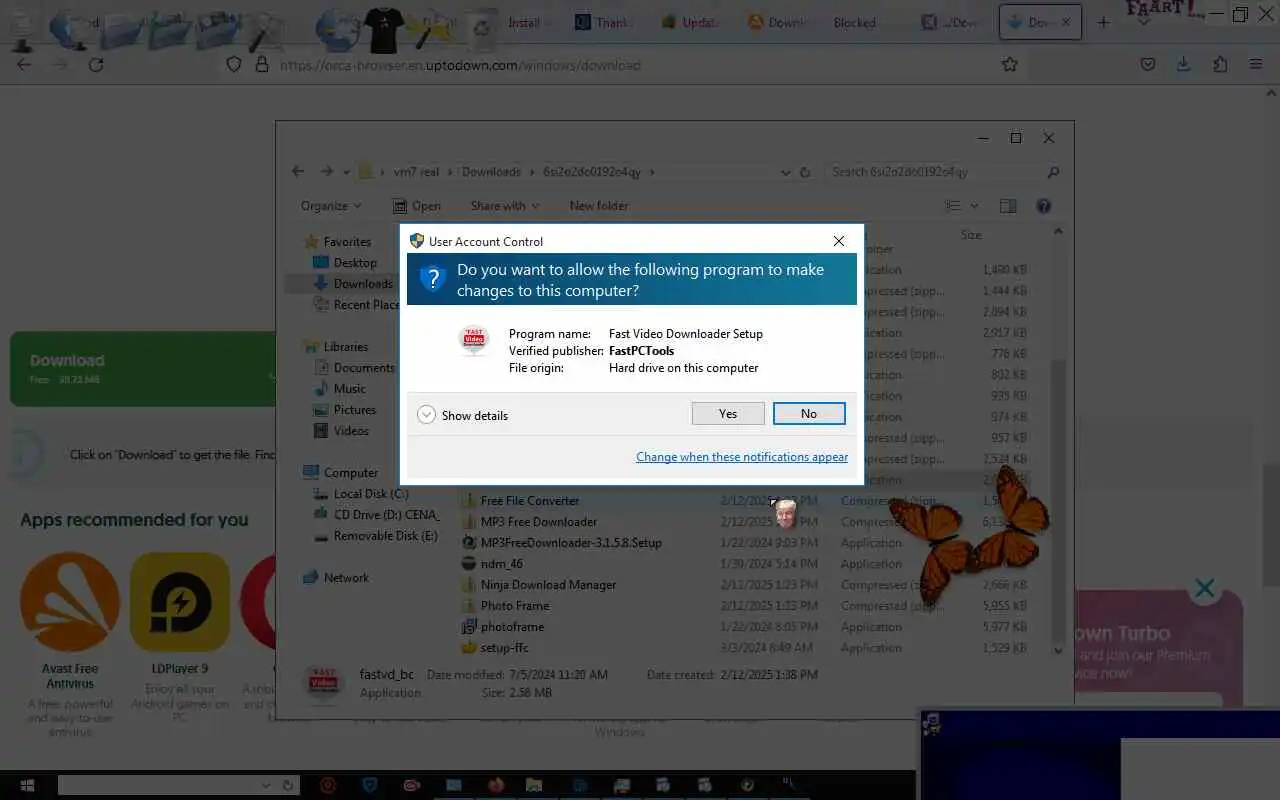Open the 'Change when these notifications appear' link
Viewport: 1280px width, 800px height.
(742, 457)
